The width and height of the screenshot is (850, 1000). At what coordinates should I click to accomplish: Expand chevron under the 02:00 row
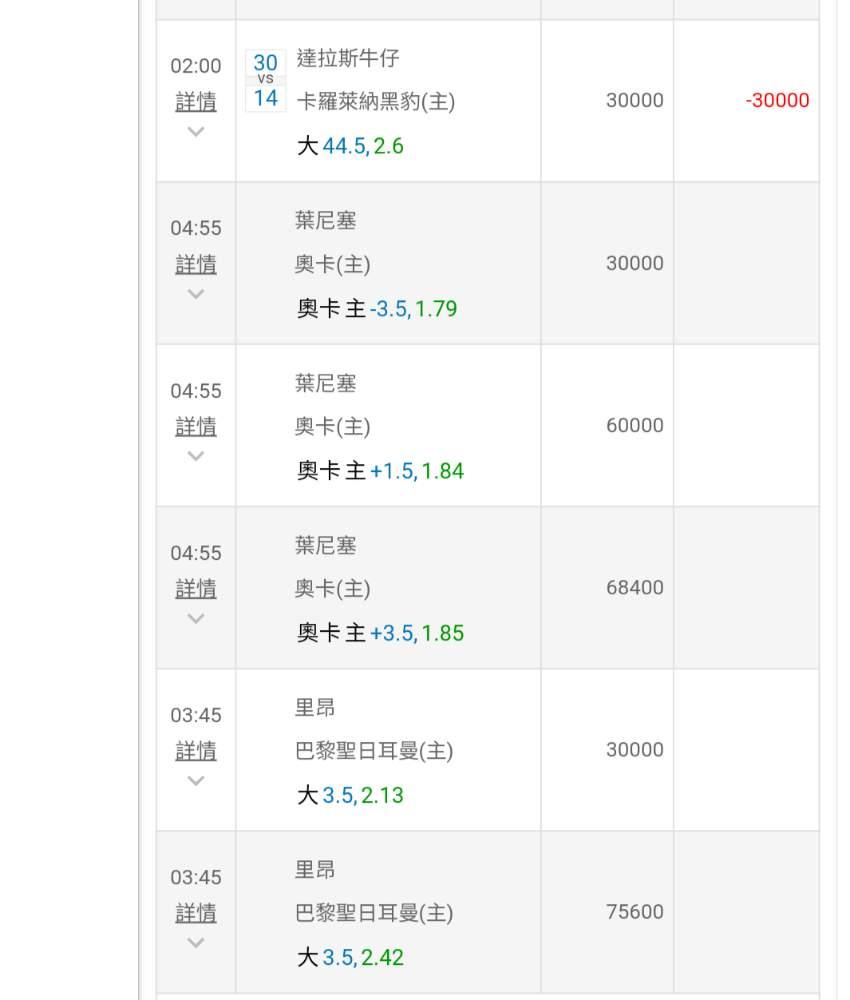196,132
